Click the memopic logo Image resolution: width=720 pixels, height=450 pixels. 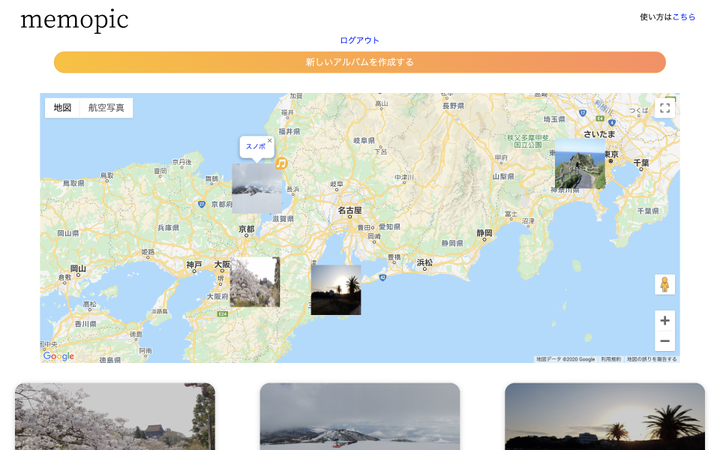(x=74, y=20)
